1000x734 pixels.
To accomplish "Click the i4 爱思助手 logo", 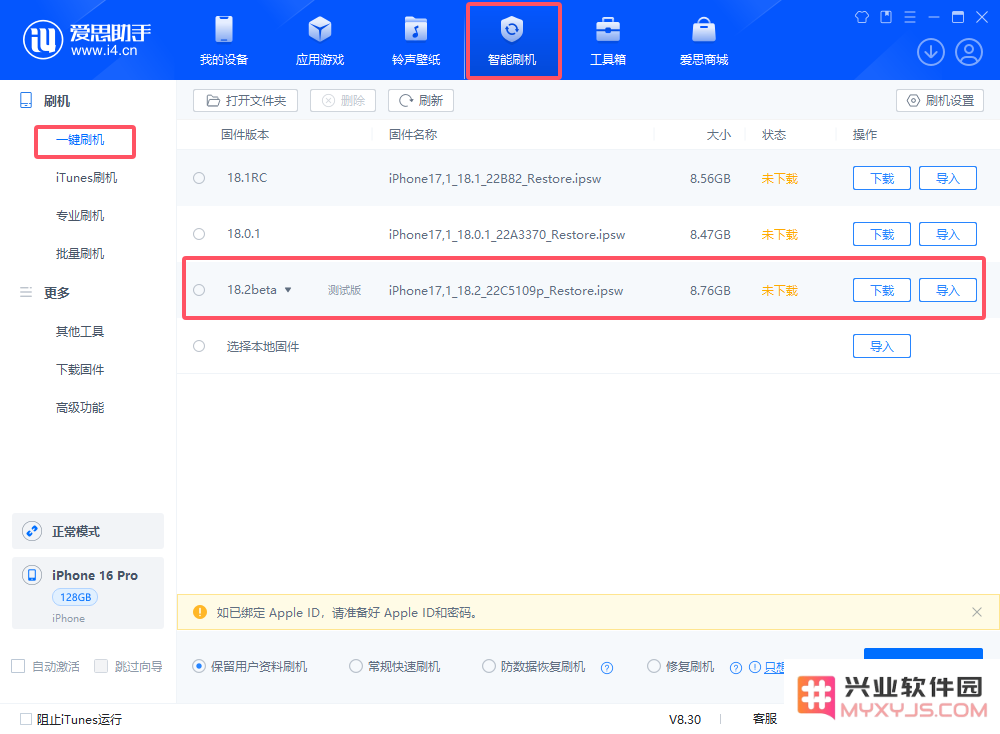I will [87, 40].
